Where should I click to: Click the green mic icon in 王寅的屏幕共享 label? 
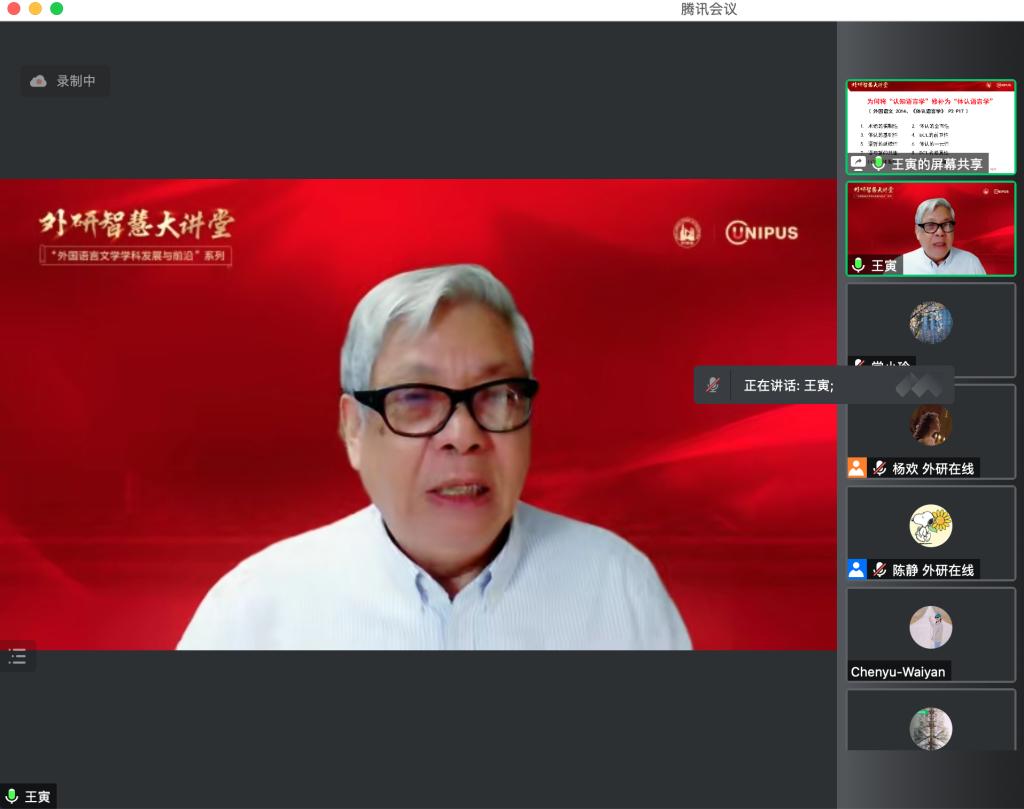click(878, 163)
